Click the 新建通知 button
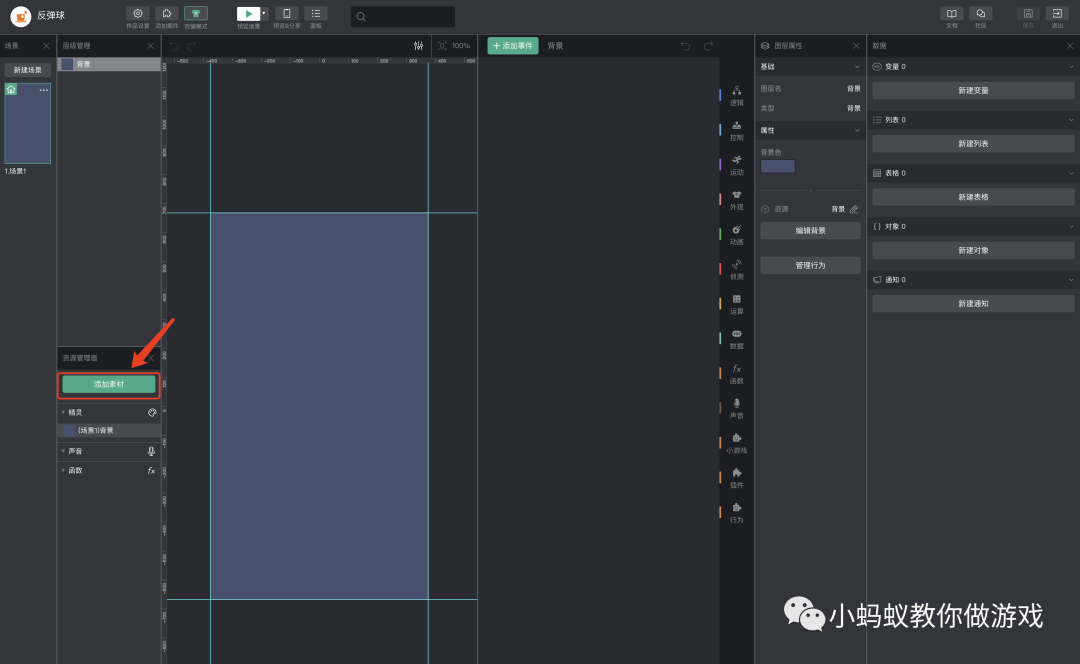 point(973,303)
